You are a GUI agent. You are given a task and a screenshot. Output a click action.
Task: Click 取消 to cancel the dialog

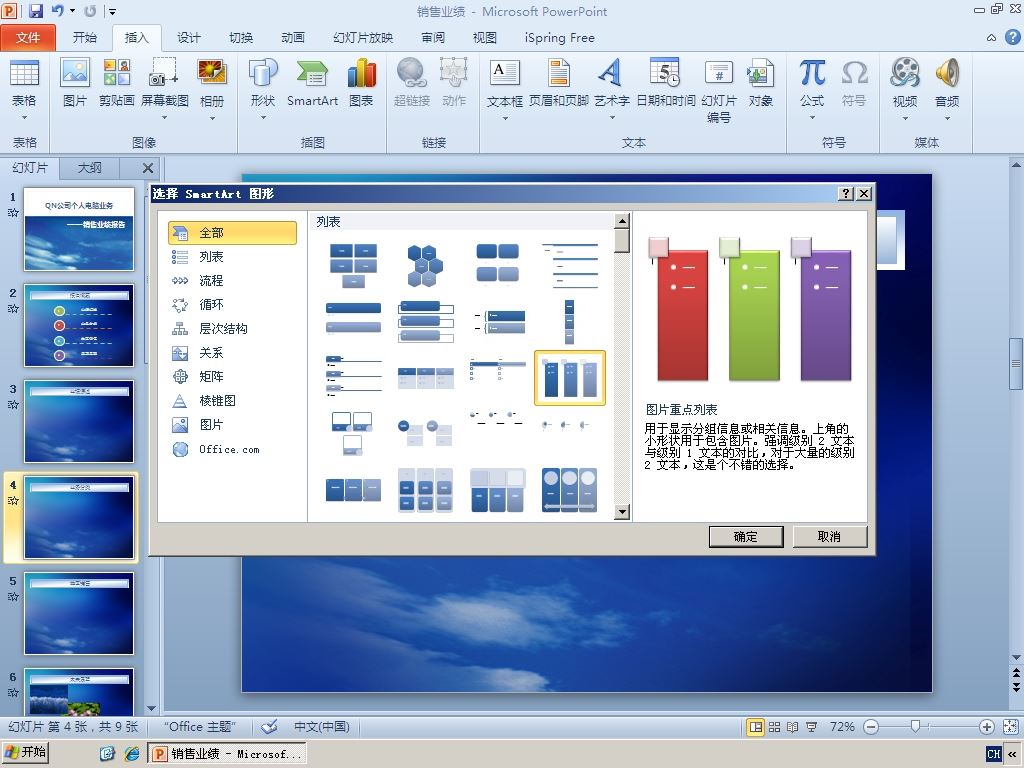(829, 537)
